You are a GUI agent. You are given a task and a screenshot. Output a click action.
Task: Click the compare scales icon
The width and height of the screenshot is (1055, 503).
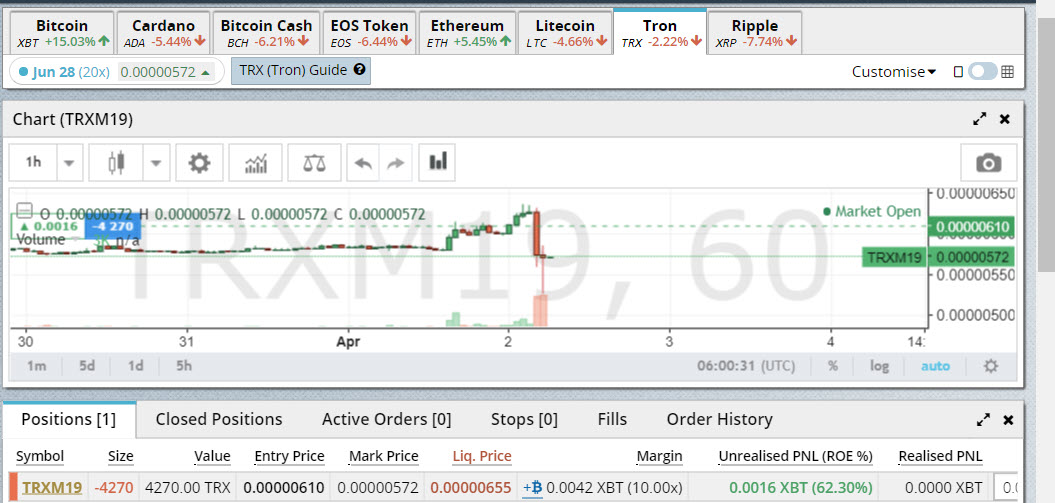coord(314,162)
